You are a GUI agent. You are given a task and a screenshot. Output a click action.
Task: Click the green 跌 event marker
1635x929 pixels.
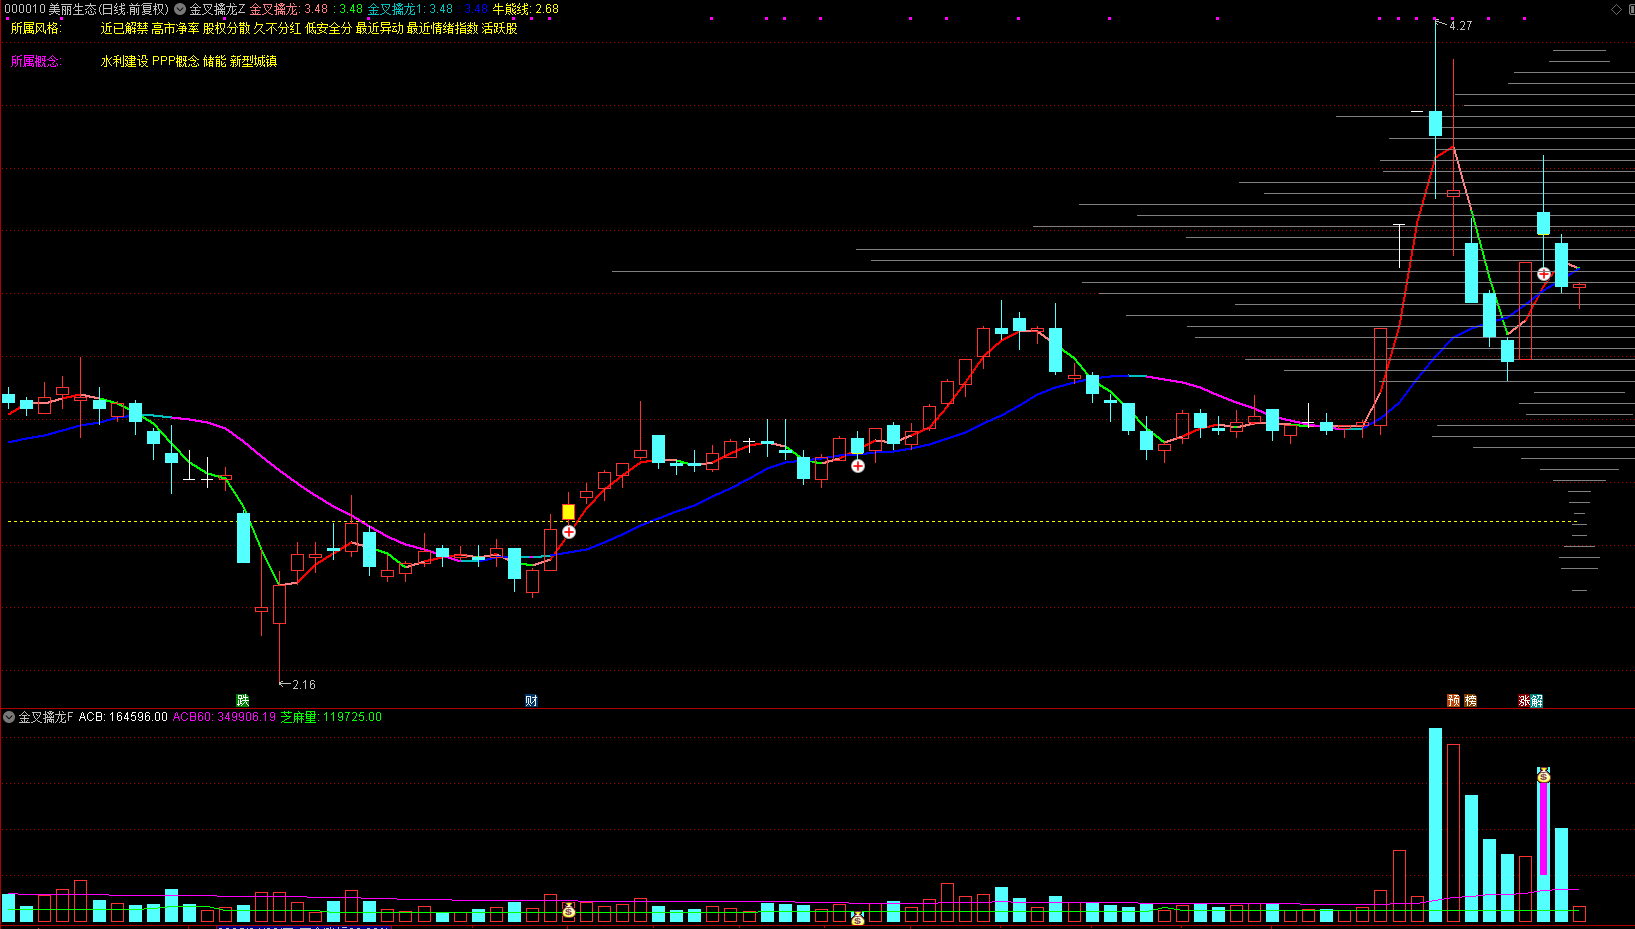click(242, 700)
